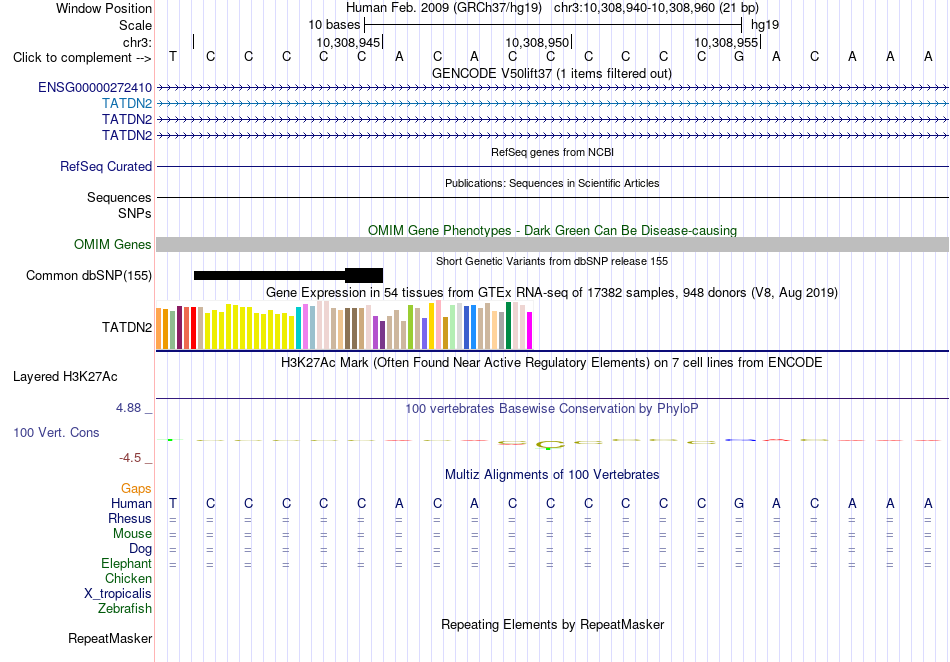Click the hg19 text beside the scale bar
Screen dimensions: 950x662
[765, 25]
